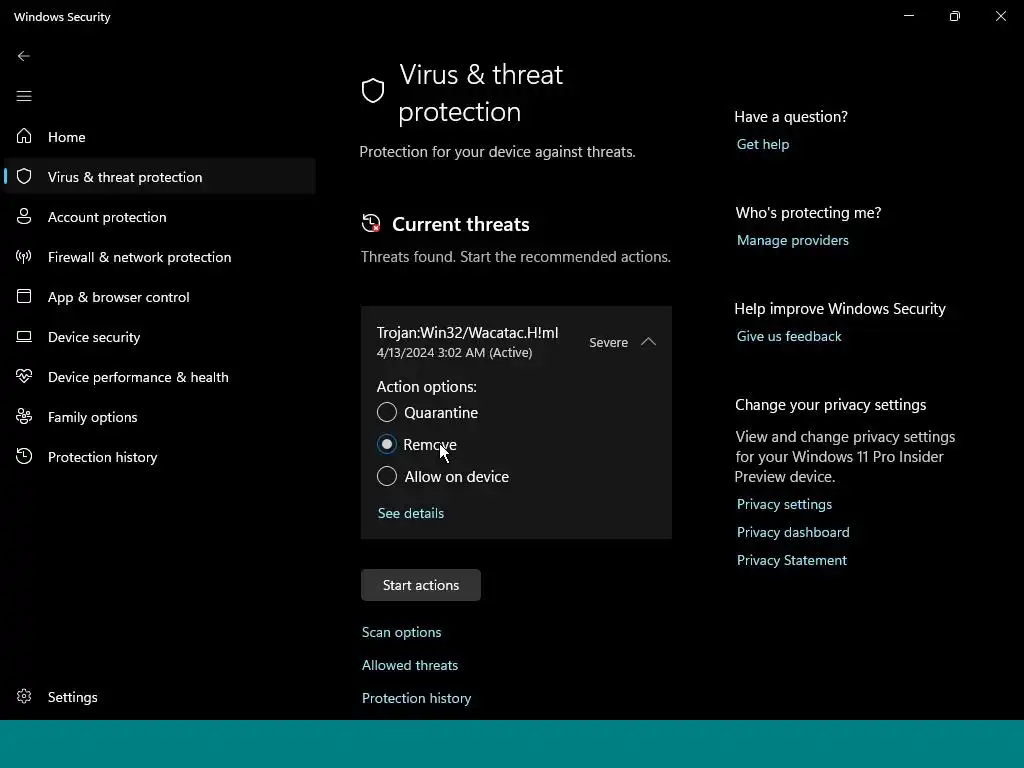Open the Allowed threats link
The height and width of the screenshot is (768, 1024).
point(410,665)
